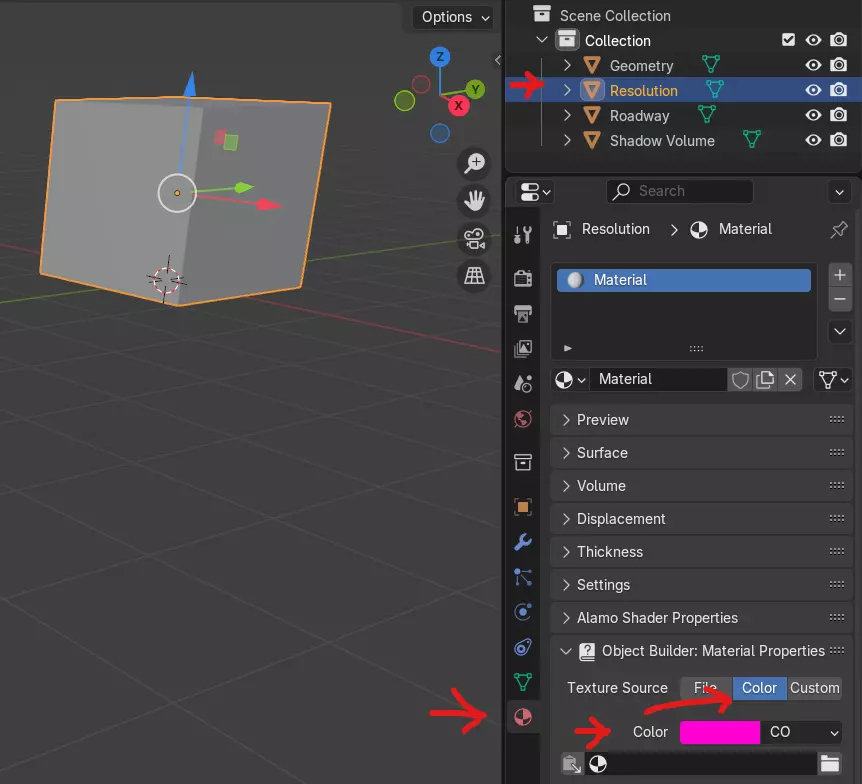Toggle camera view icon in viewport
Screen dimensions: 862x784
point(474,239)
